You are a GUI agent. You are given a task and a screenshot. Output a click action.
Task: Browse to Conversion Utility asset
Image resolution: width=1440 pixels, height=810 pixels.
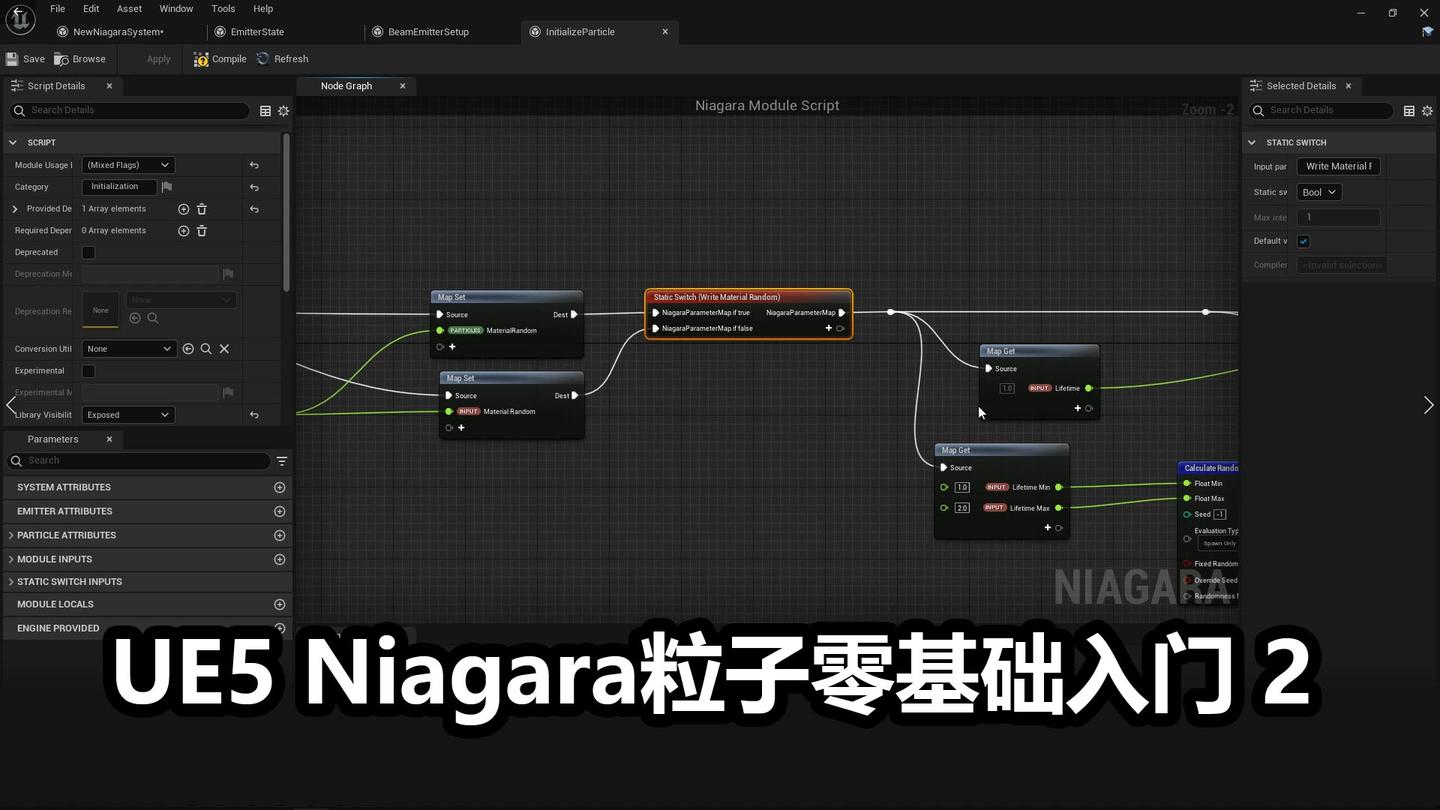pos(206,349)
